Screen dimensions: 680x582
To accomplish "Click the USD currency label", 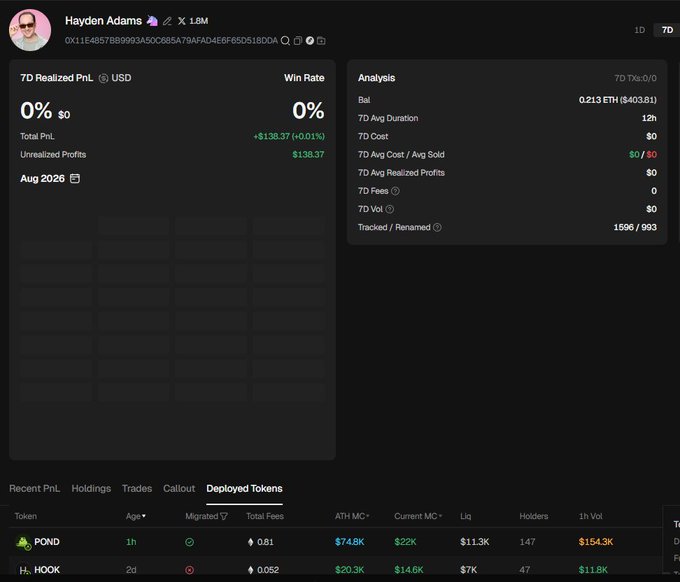I will (121, 78).
